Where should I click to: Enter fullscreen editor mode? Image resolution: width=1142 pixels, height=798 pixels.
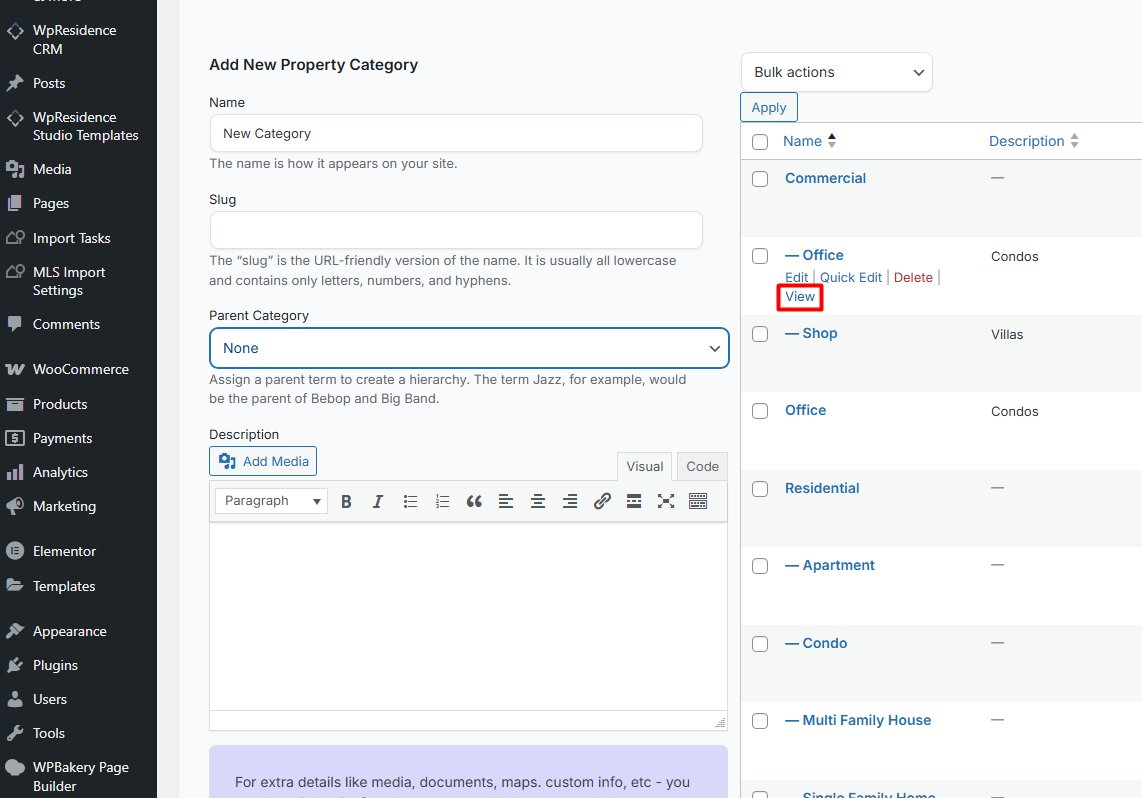coord(666,502)
